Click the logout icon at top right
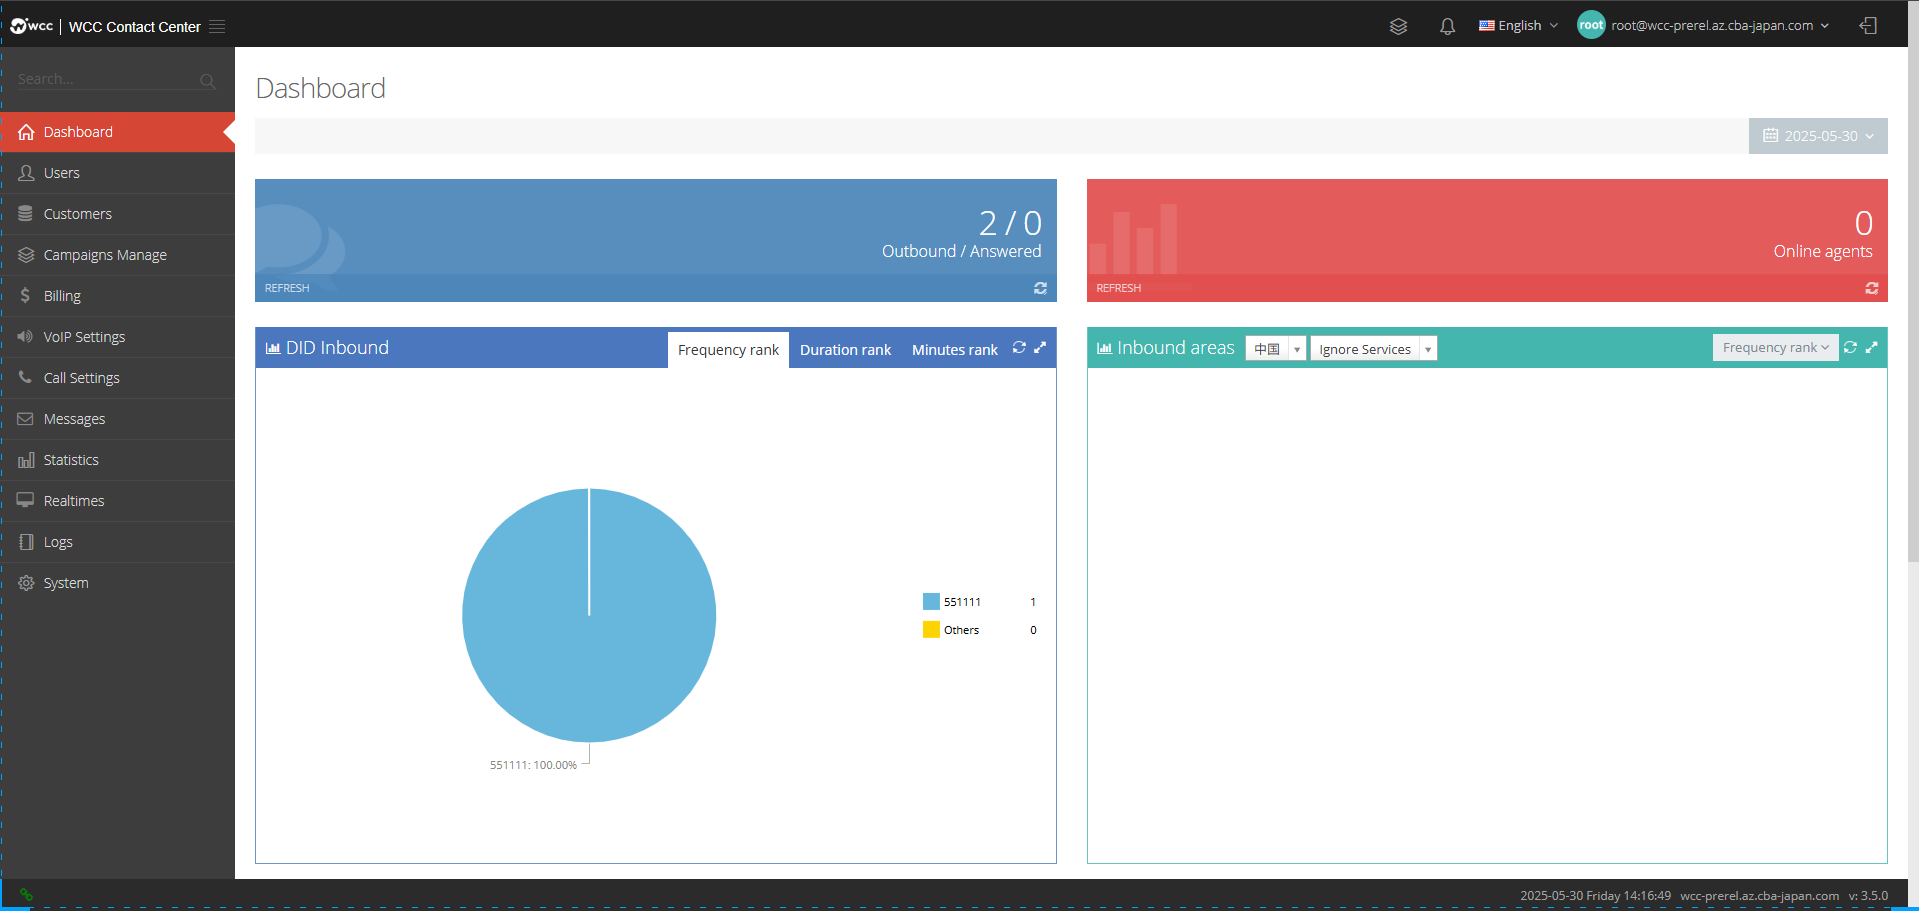 coord(1868,26)
